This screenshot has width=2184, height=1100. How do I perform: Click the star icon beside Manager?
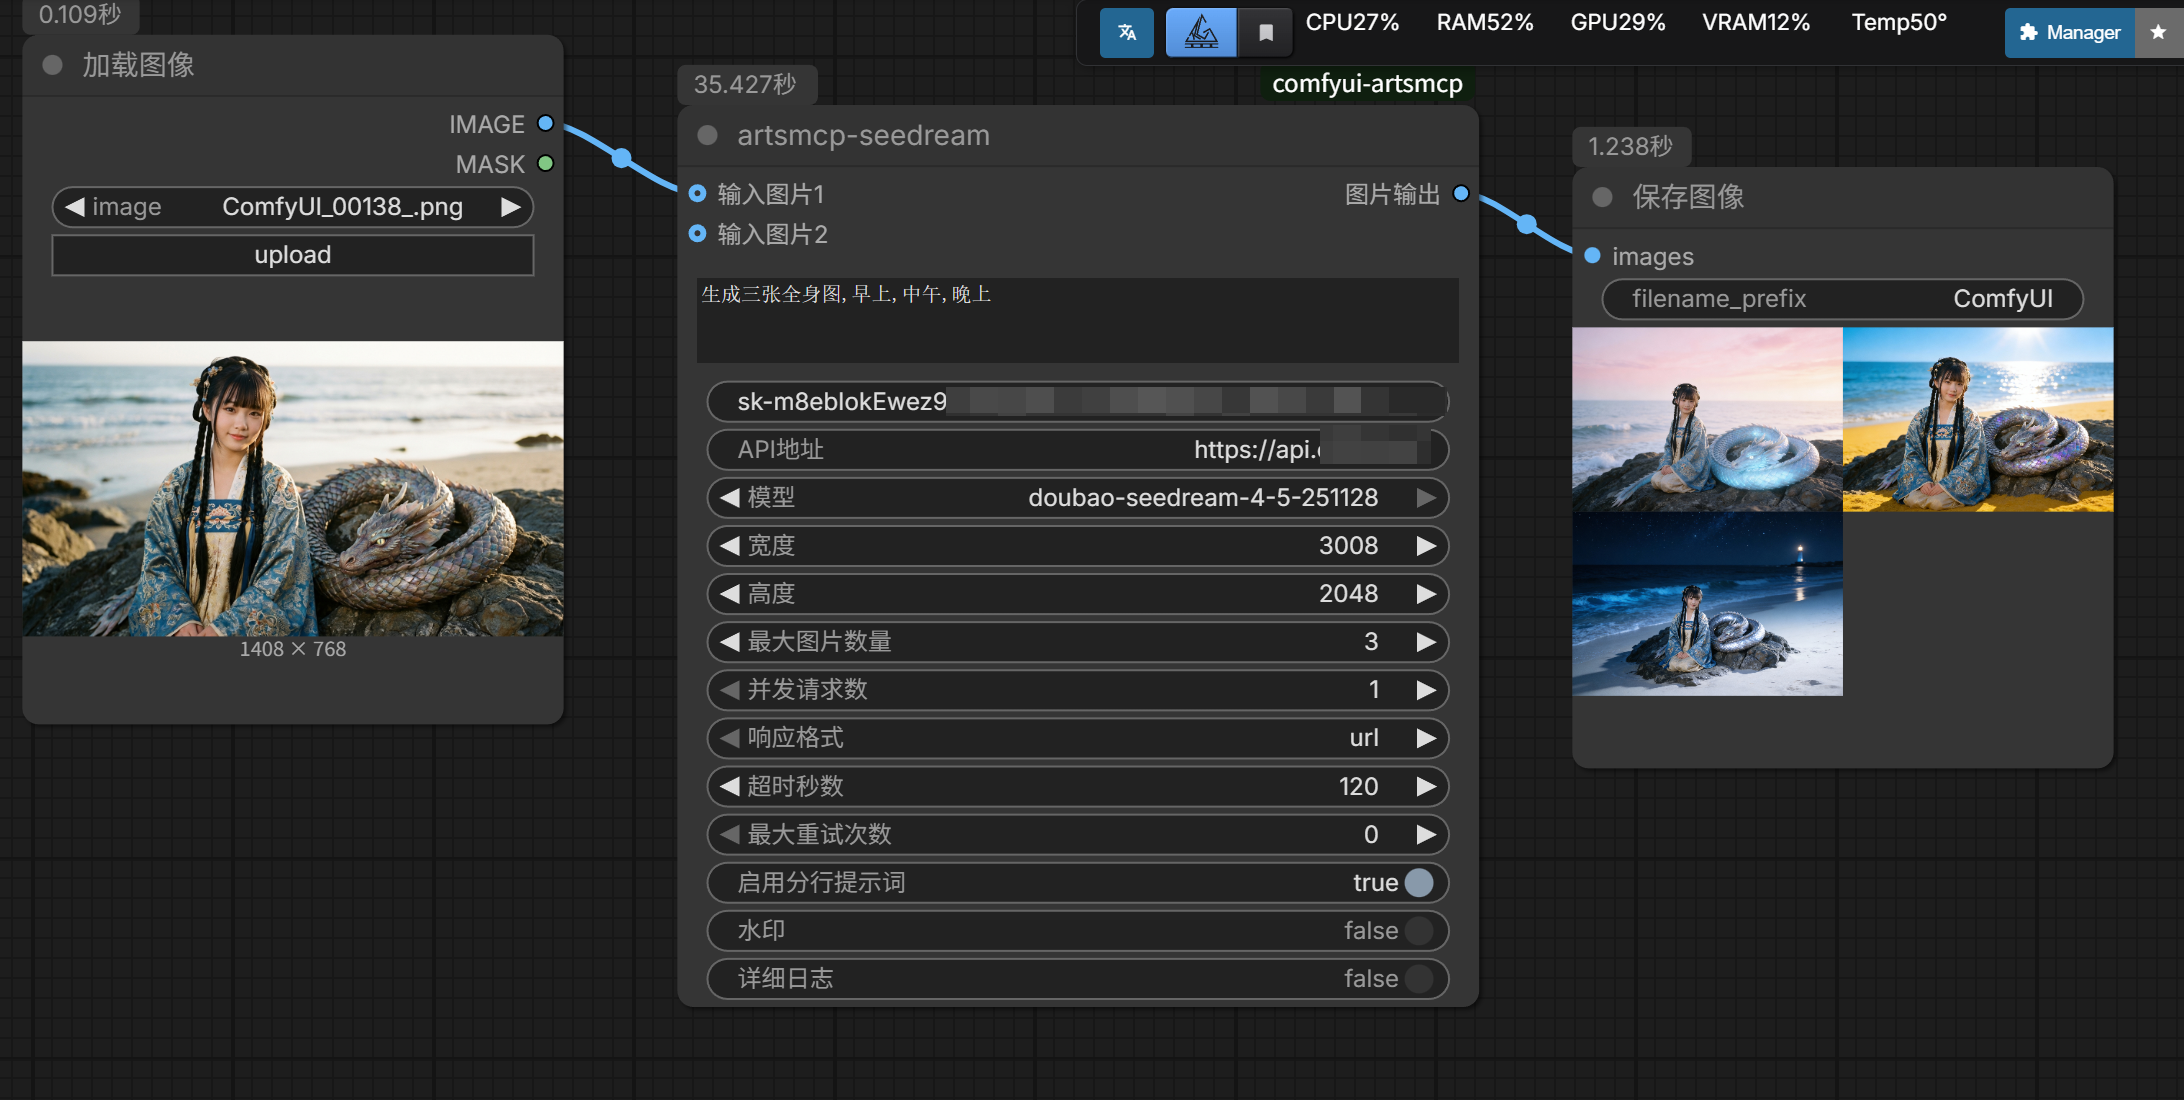(2158, 33)
